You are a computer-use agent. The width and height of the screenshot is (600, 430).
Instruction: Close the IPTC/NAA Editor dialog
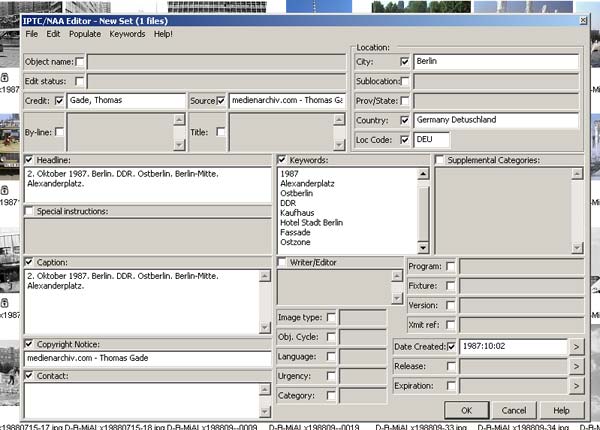point(582,20)
